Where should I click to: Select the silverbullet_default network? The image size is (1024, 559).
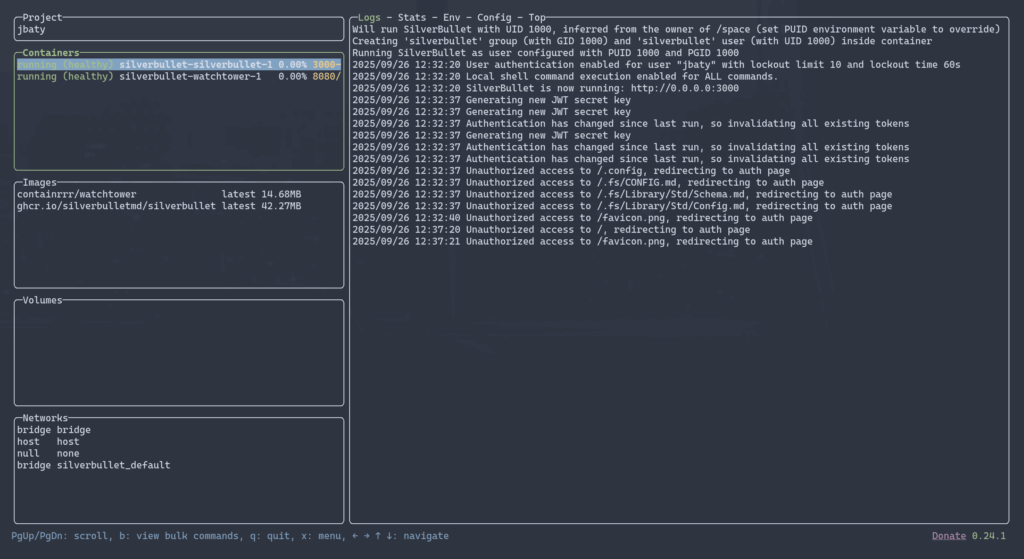click(100, 465)
